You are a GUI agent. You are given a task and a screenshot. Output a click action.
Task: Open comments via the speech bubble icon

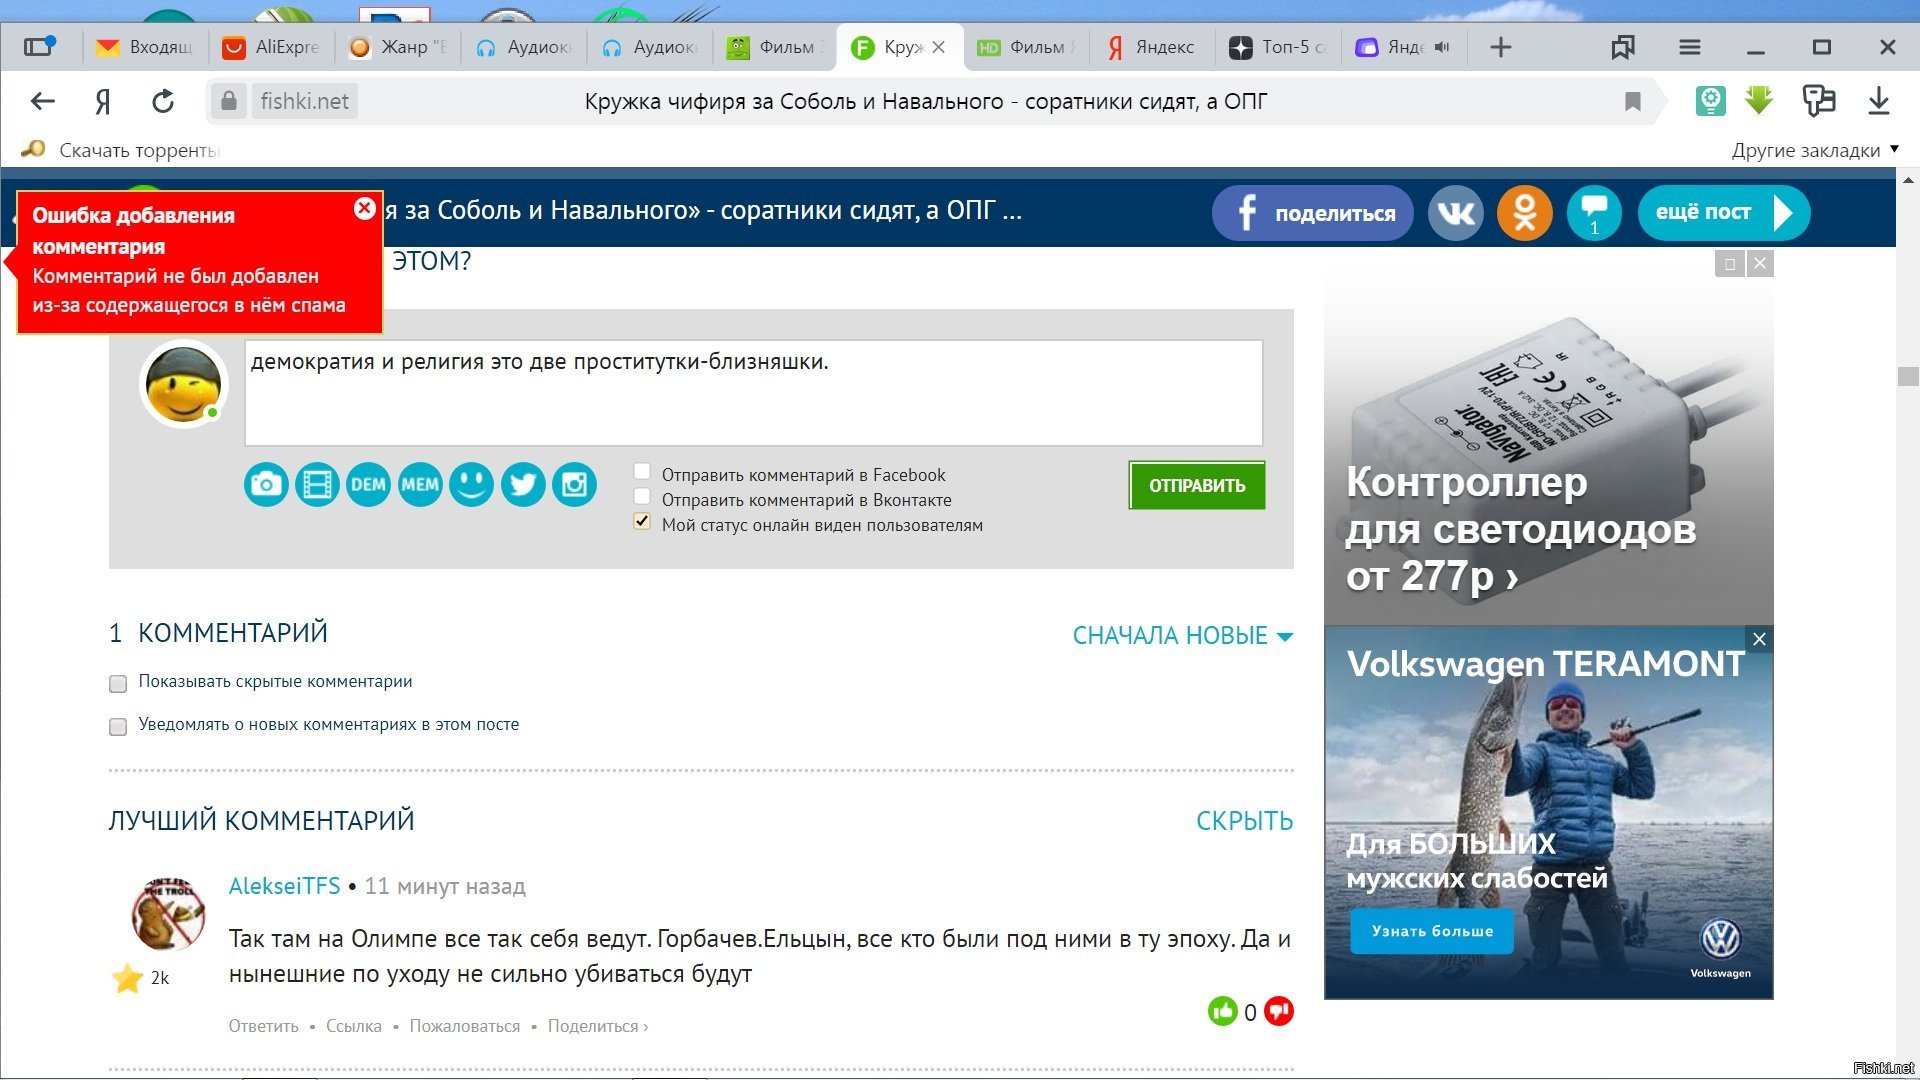[x=1594, y=213]
